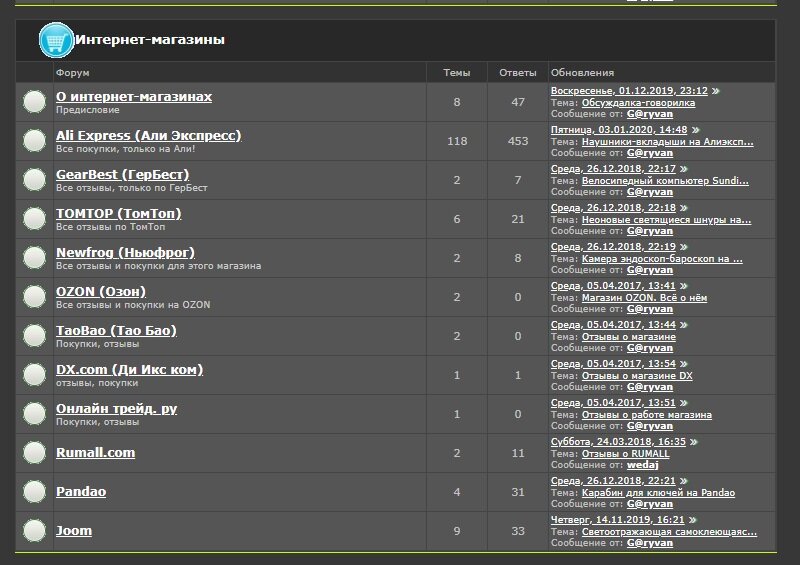Click status icon for DX.com forum

pos(35,375)
